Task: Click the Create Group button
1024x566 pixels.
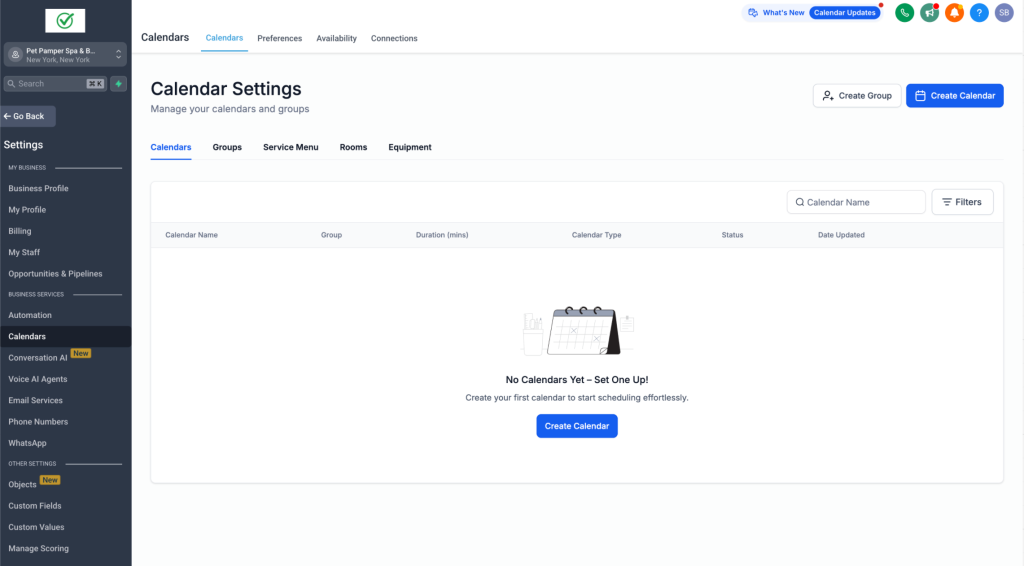Action: [x=857, y=96]
